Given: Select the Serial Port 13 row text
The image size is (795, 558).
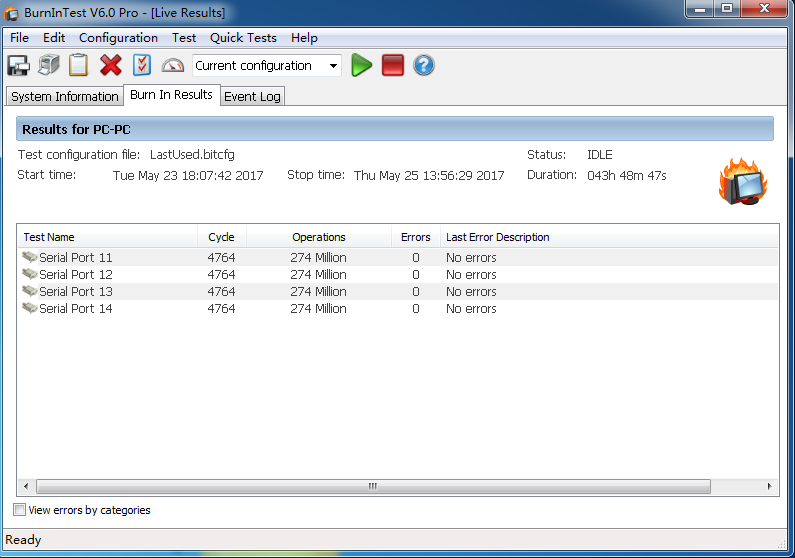Looking at the screenshot, I should [76, 291].
